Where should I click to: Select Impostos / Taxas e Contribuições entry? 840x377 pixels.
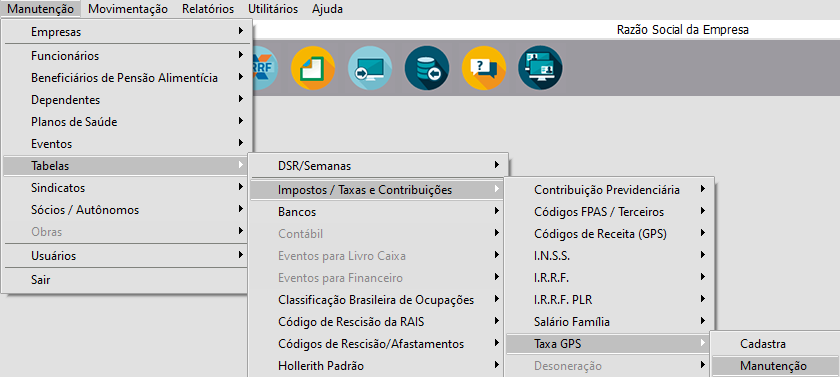(x=378, y=190)
